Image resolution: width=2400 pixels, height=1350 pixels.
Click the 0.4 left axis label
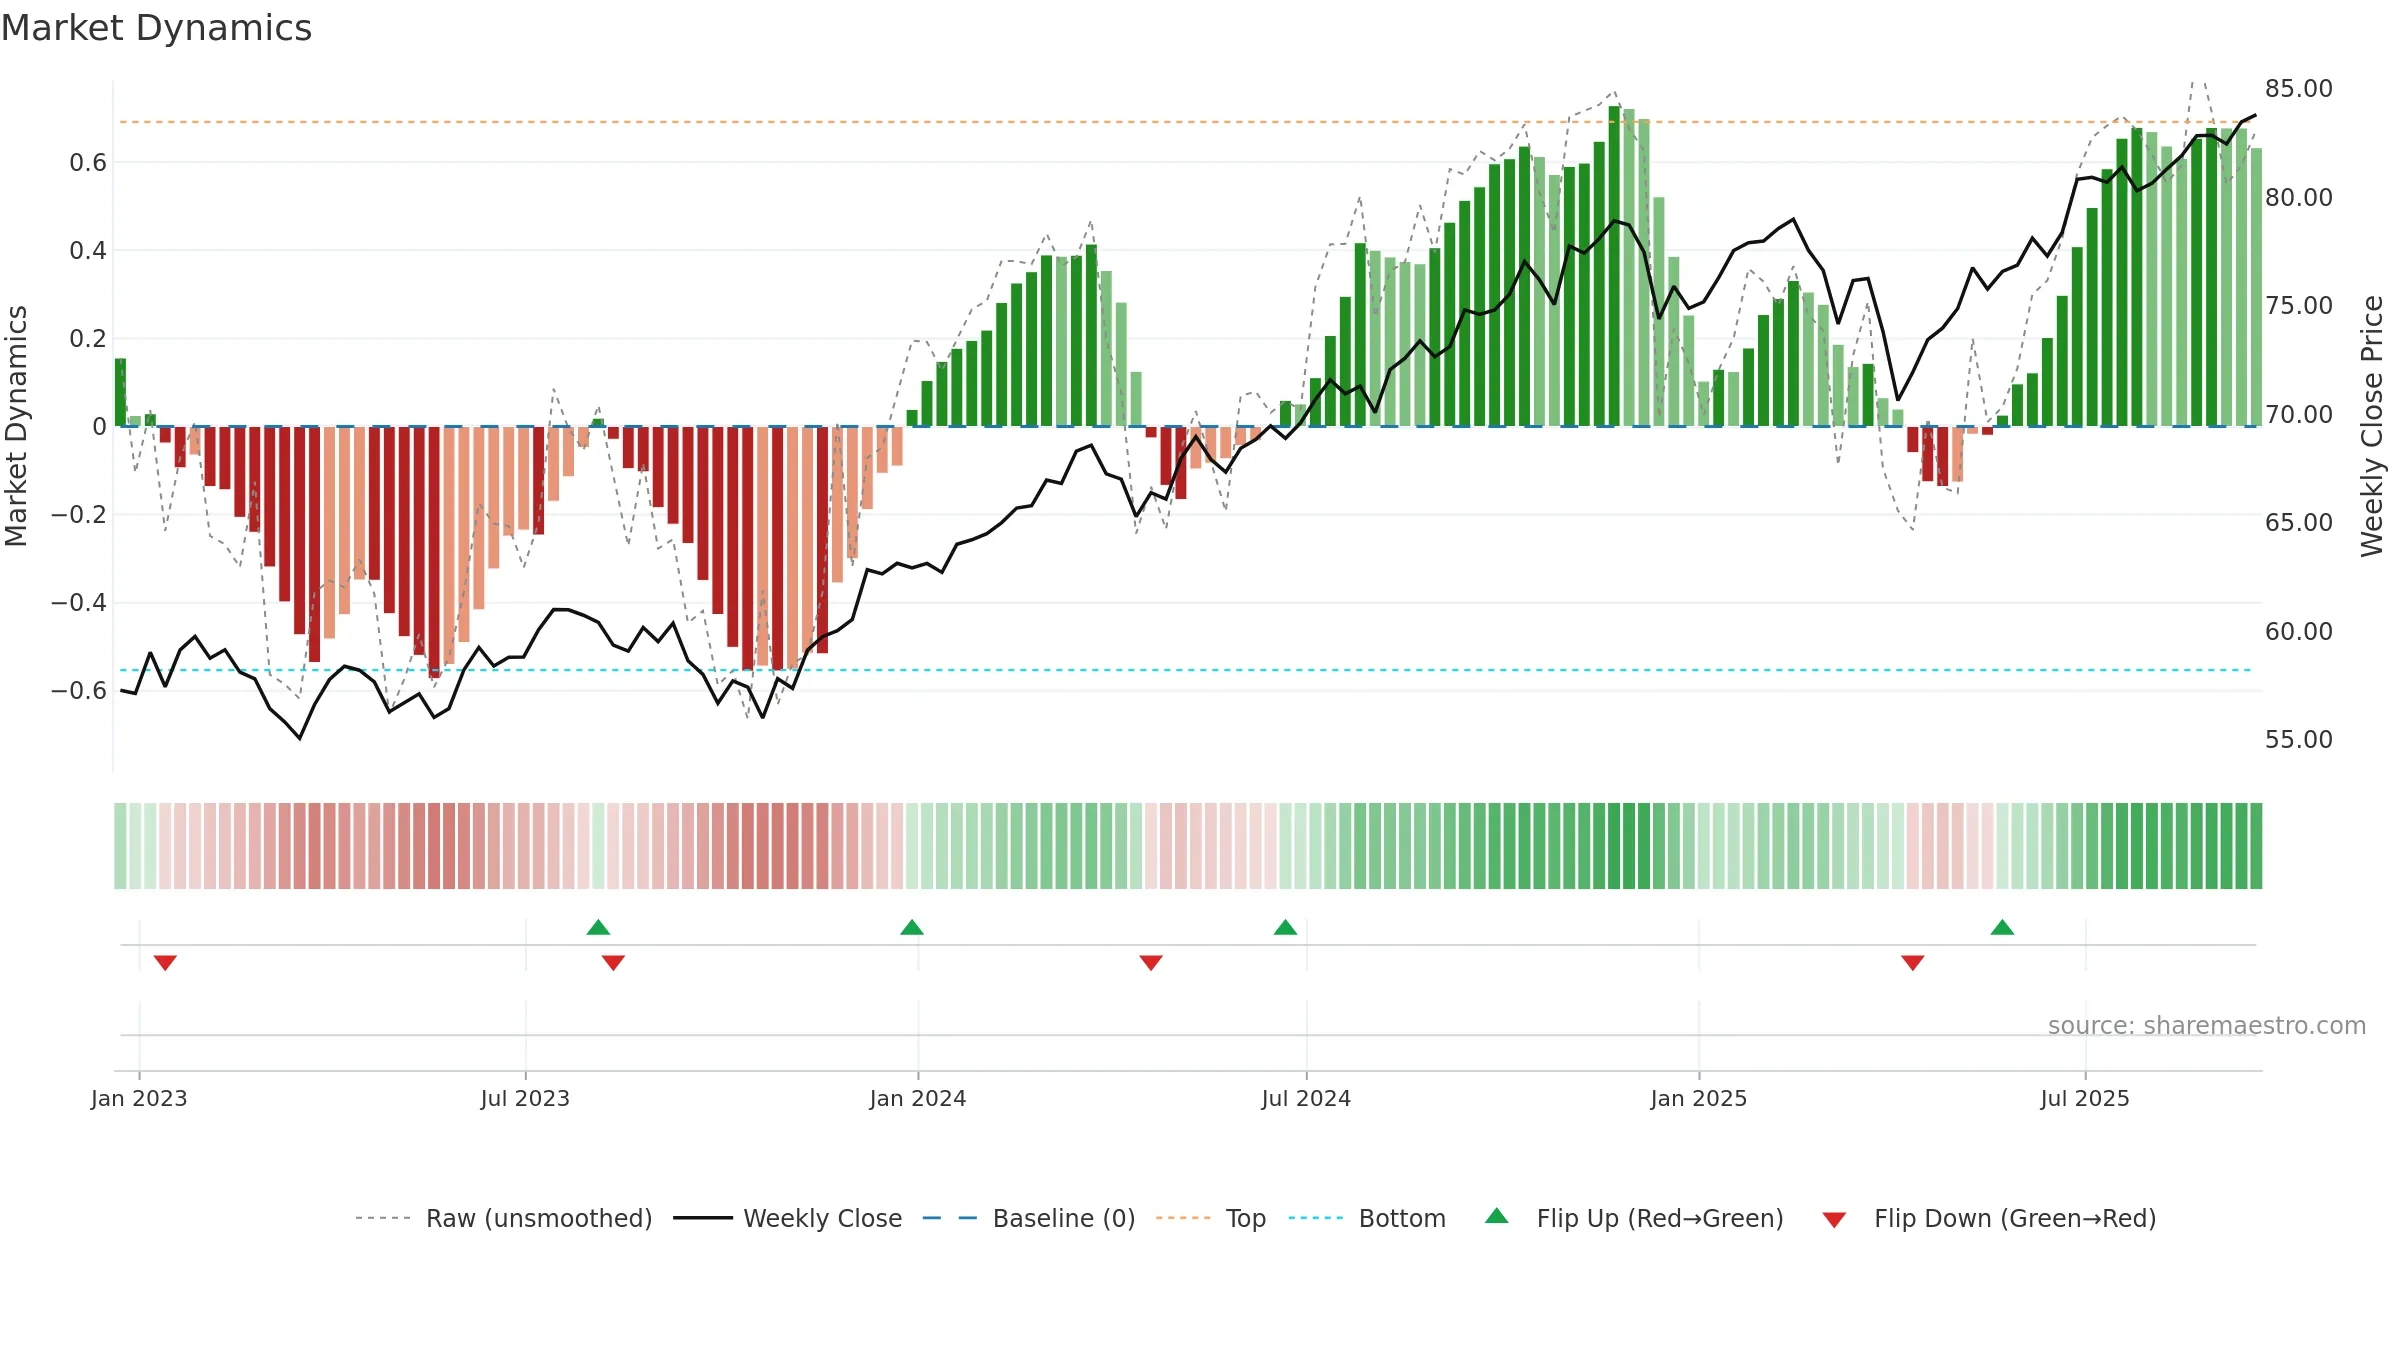pyautogui.click(x=88, y=250)
